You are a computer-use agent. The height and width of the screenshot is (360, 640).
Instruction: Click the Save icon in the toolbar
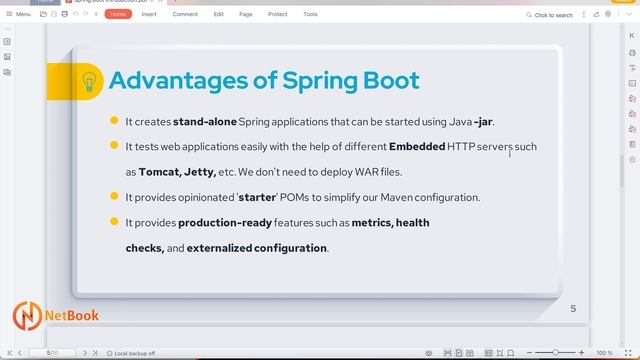coord(54,14)
